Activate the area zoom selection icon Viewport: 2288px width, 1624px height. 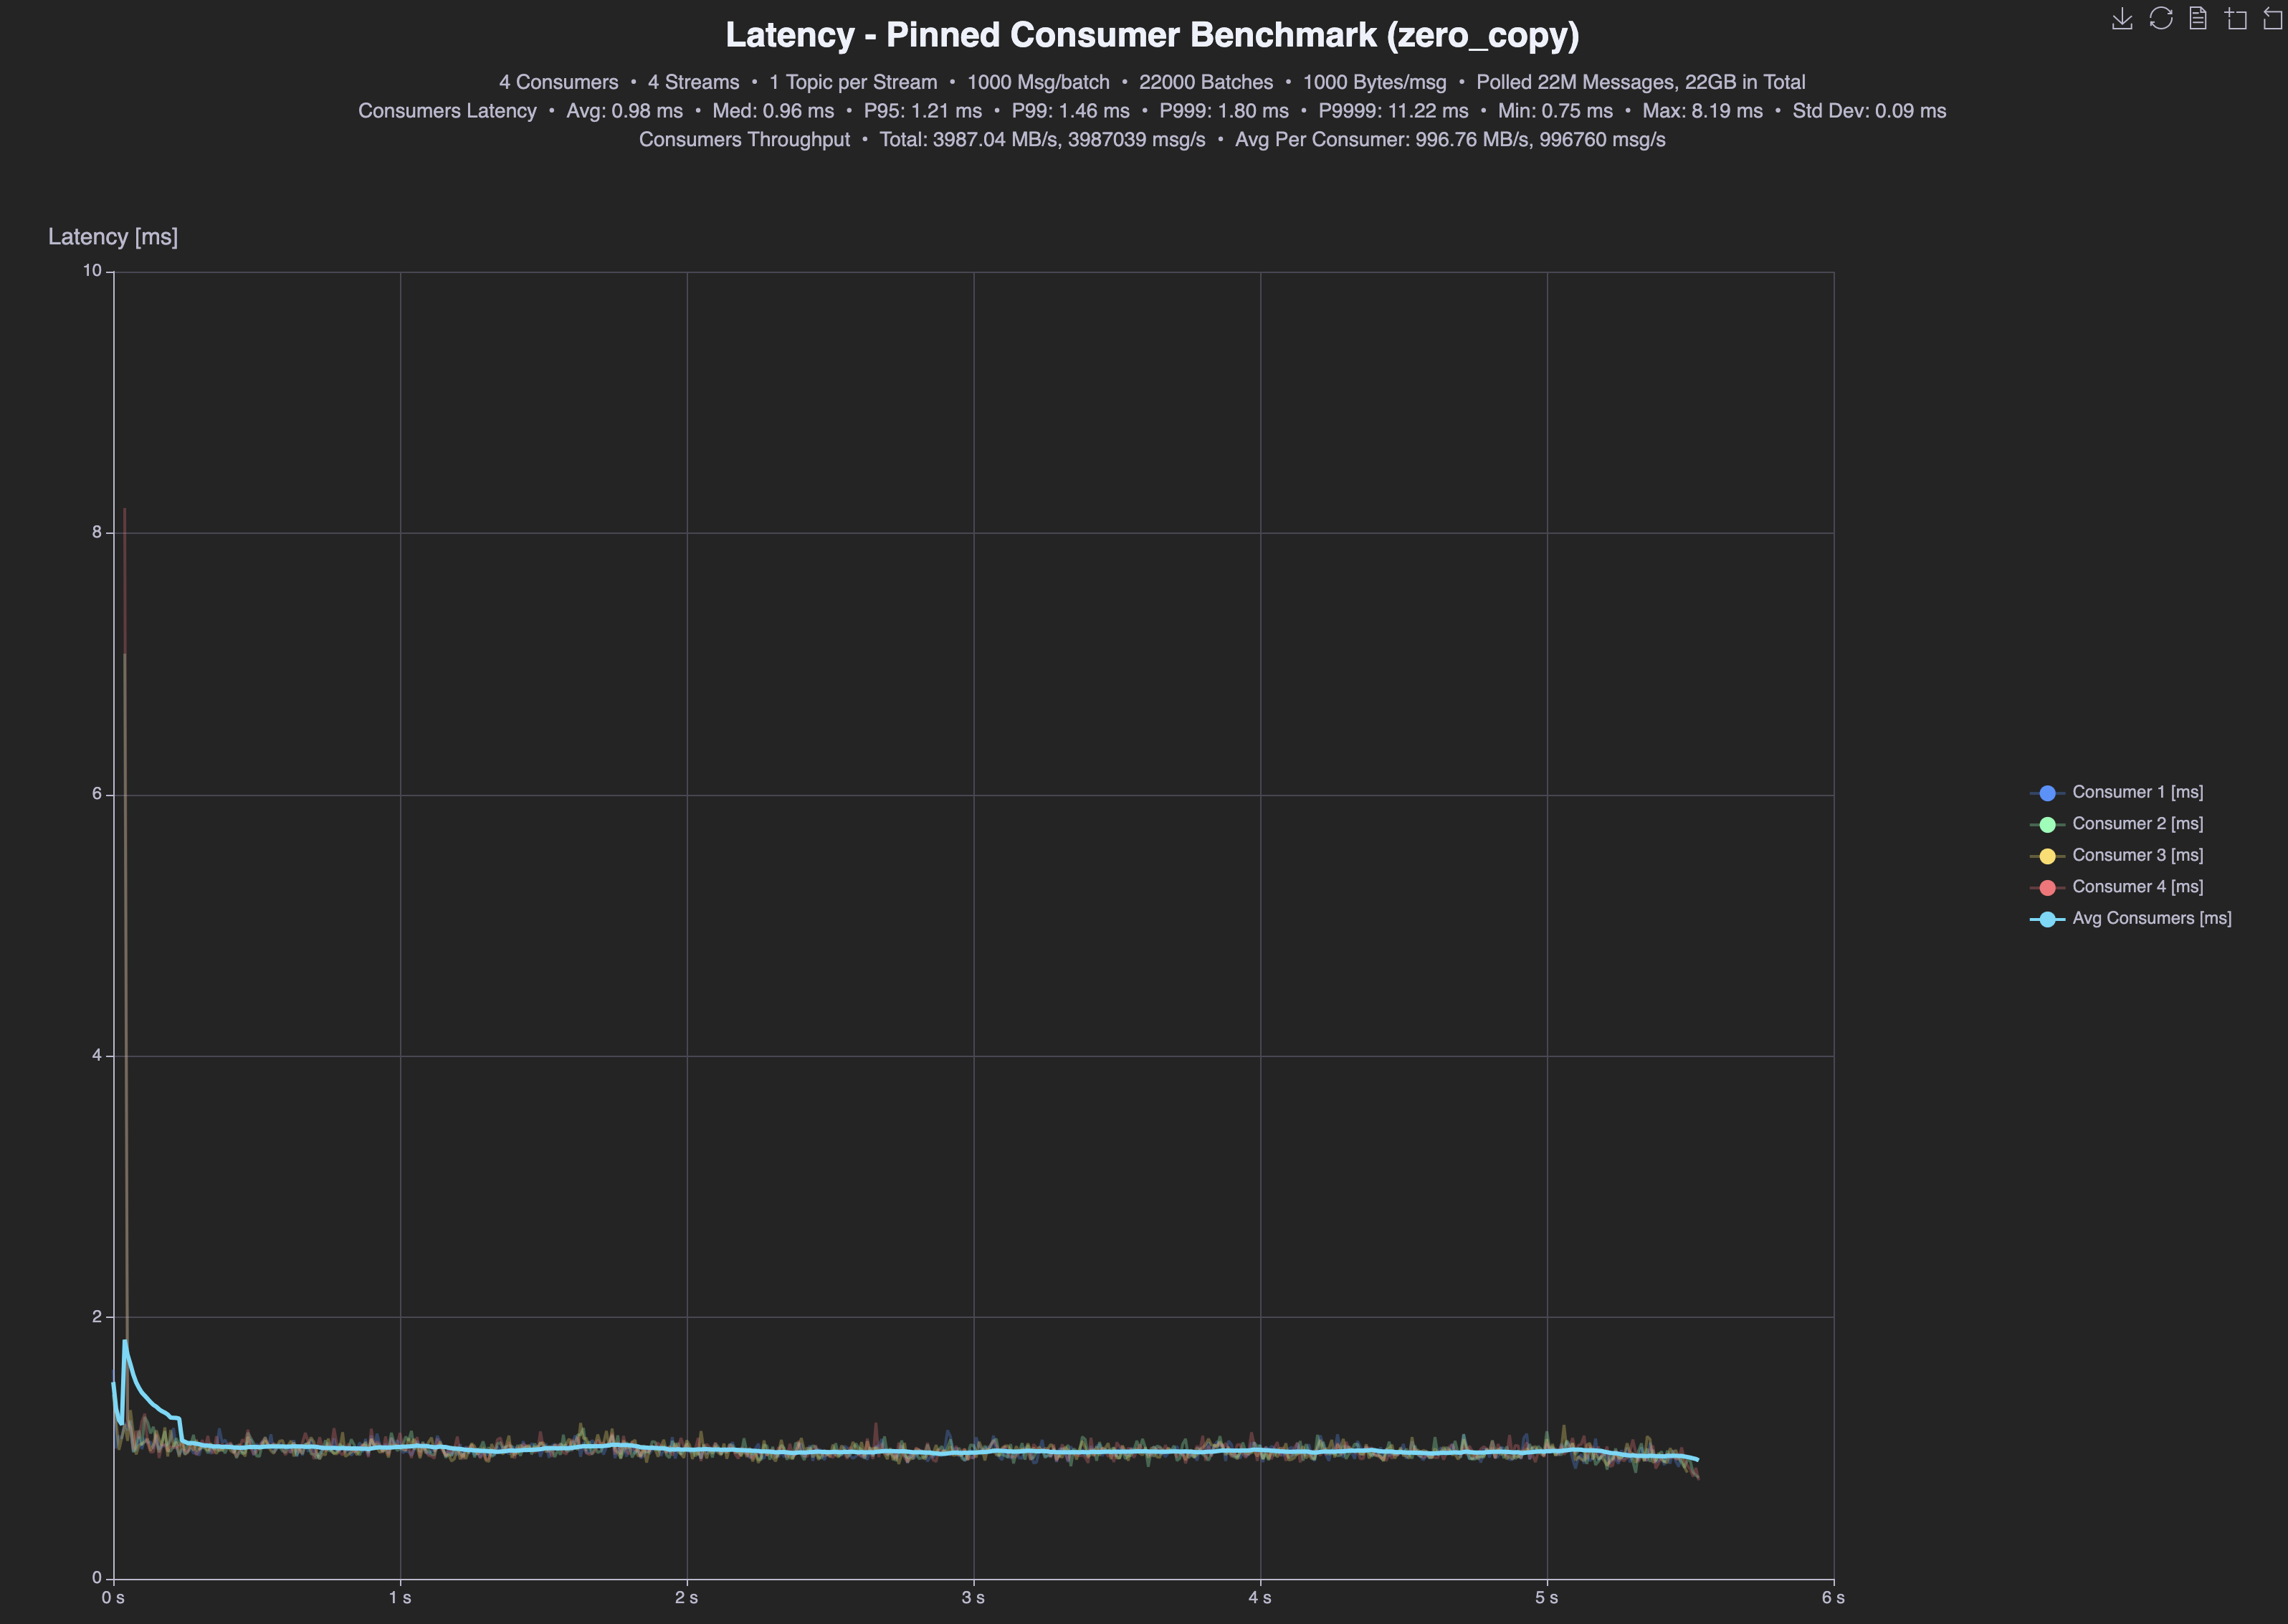pyautogui.click(x=2236, y=19)
